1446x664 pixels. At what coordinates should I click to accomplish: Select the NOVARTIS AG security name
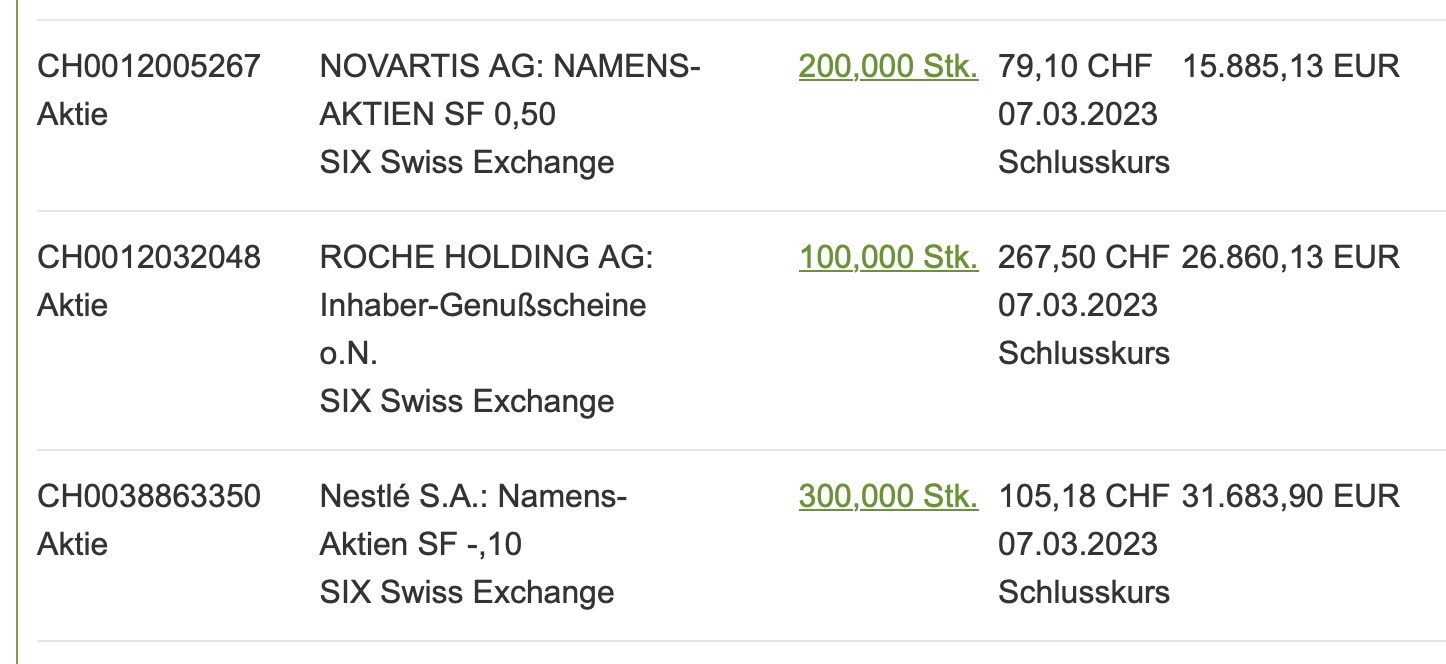coord(510,67)
